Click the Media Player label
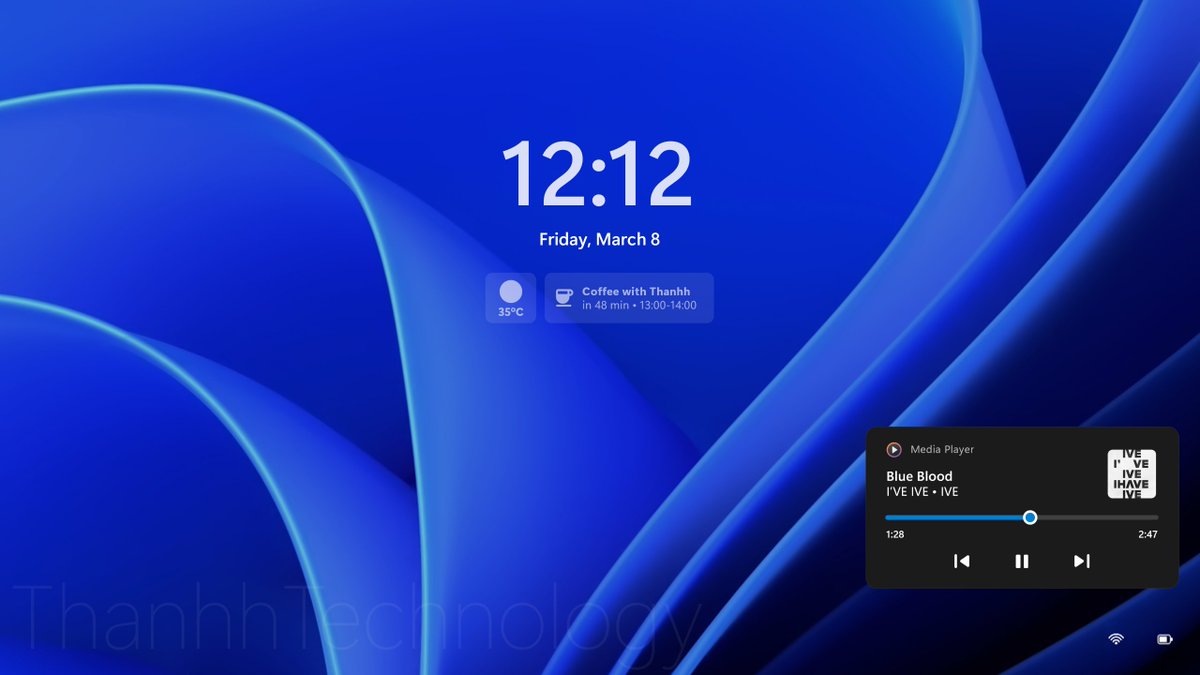Viewport: 1200px width, 675px height. pyautogui.click(x=942, y=450)
